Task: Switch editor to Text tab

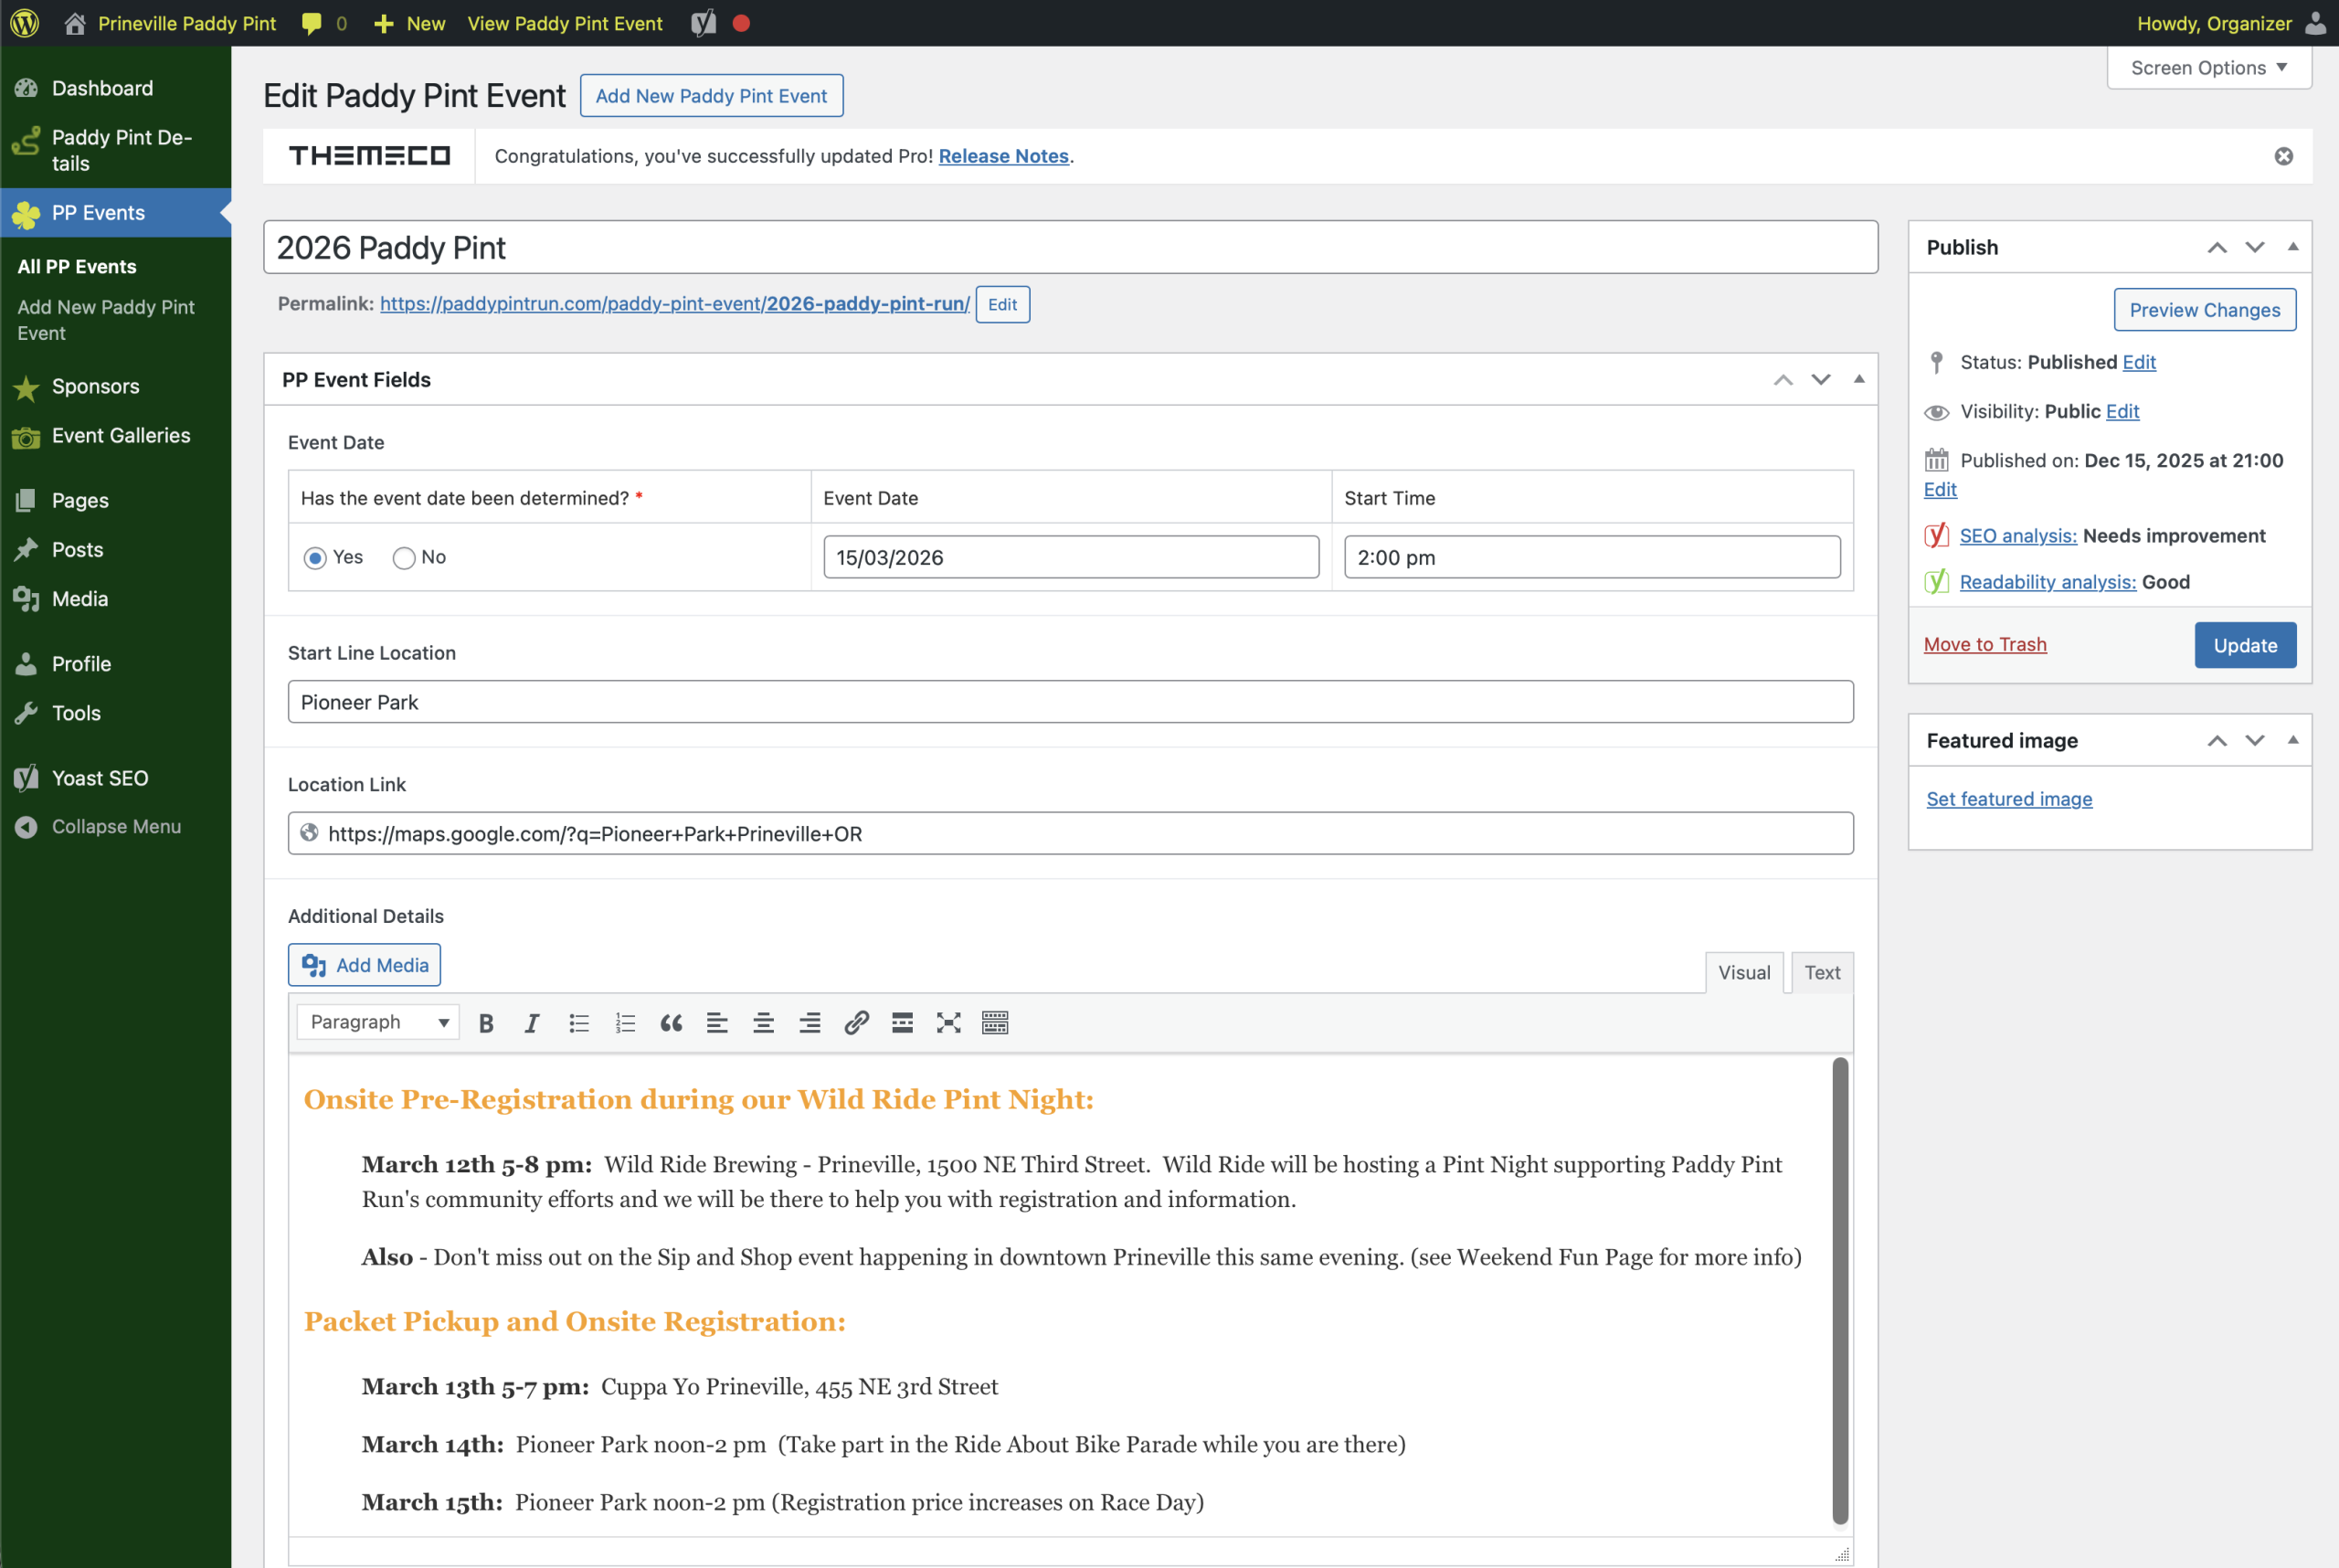Action: [x=1822, y=972]
